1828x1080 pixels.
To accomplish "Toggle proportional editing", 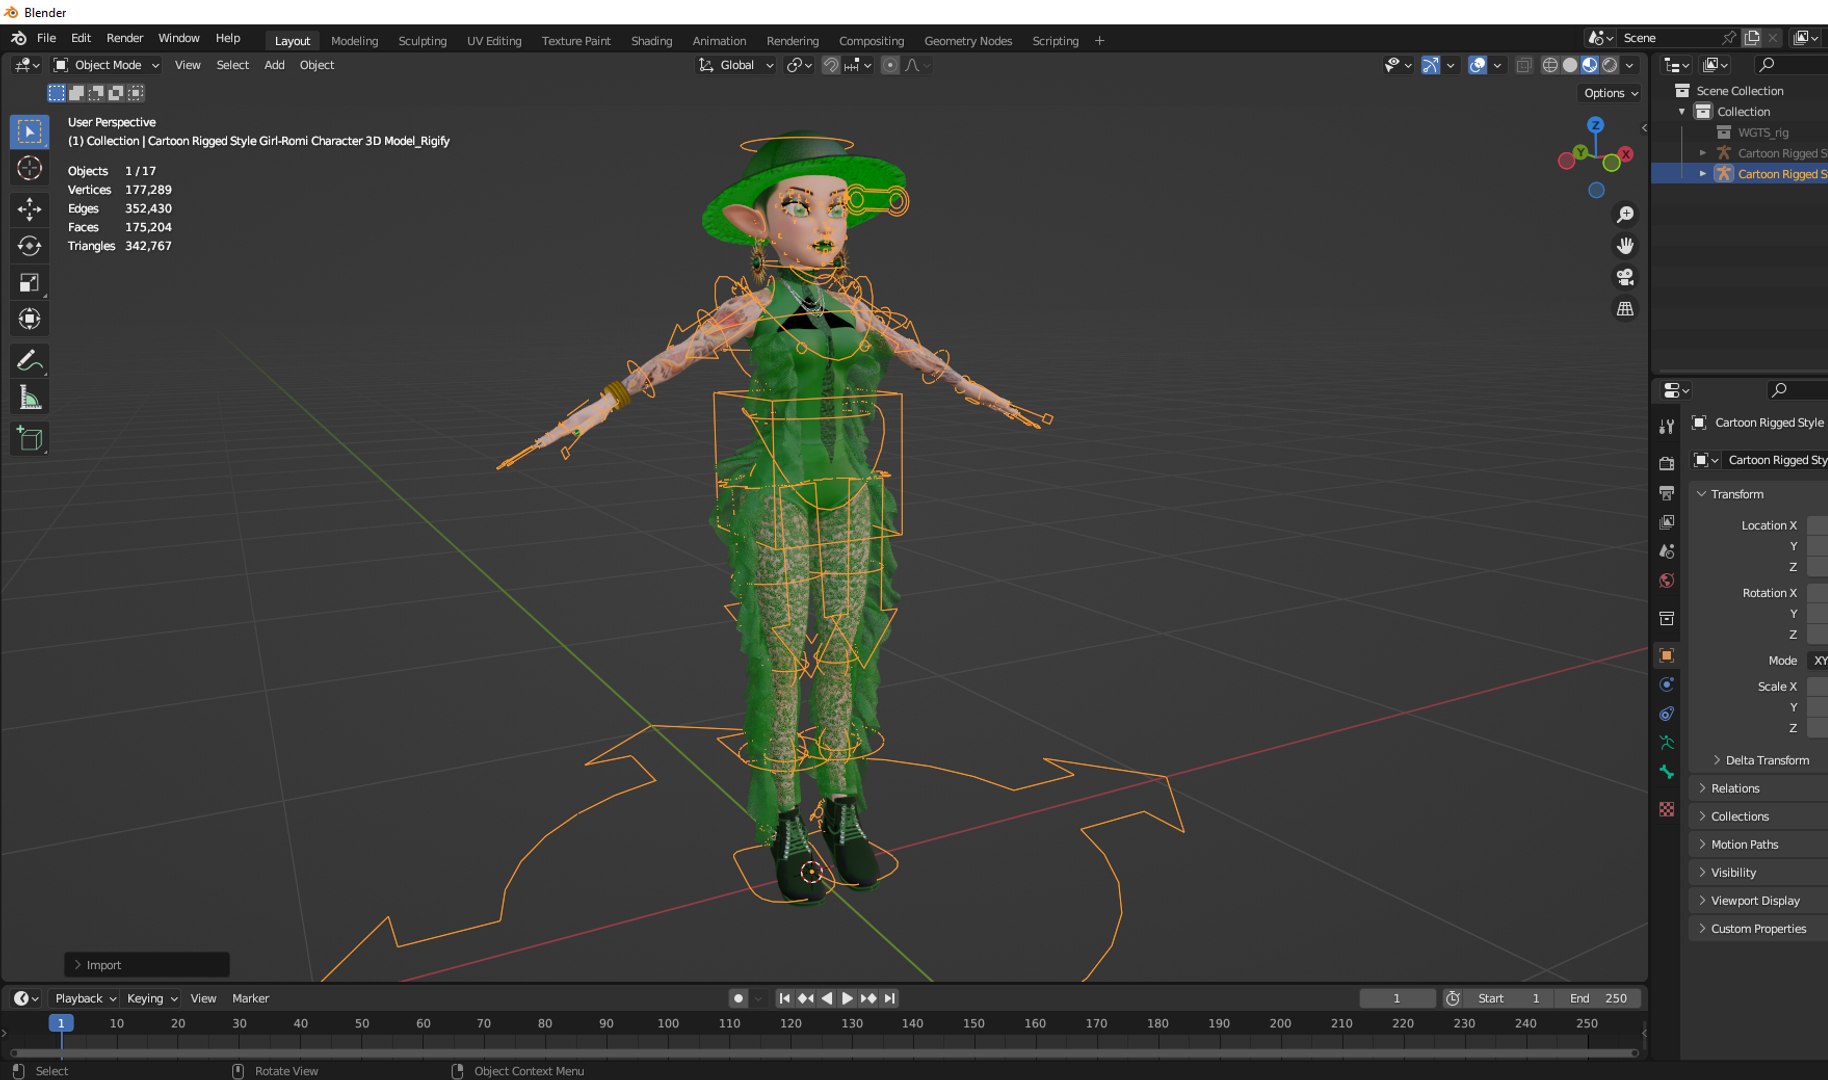I will (x=890, y=65).
